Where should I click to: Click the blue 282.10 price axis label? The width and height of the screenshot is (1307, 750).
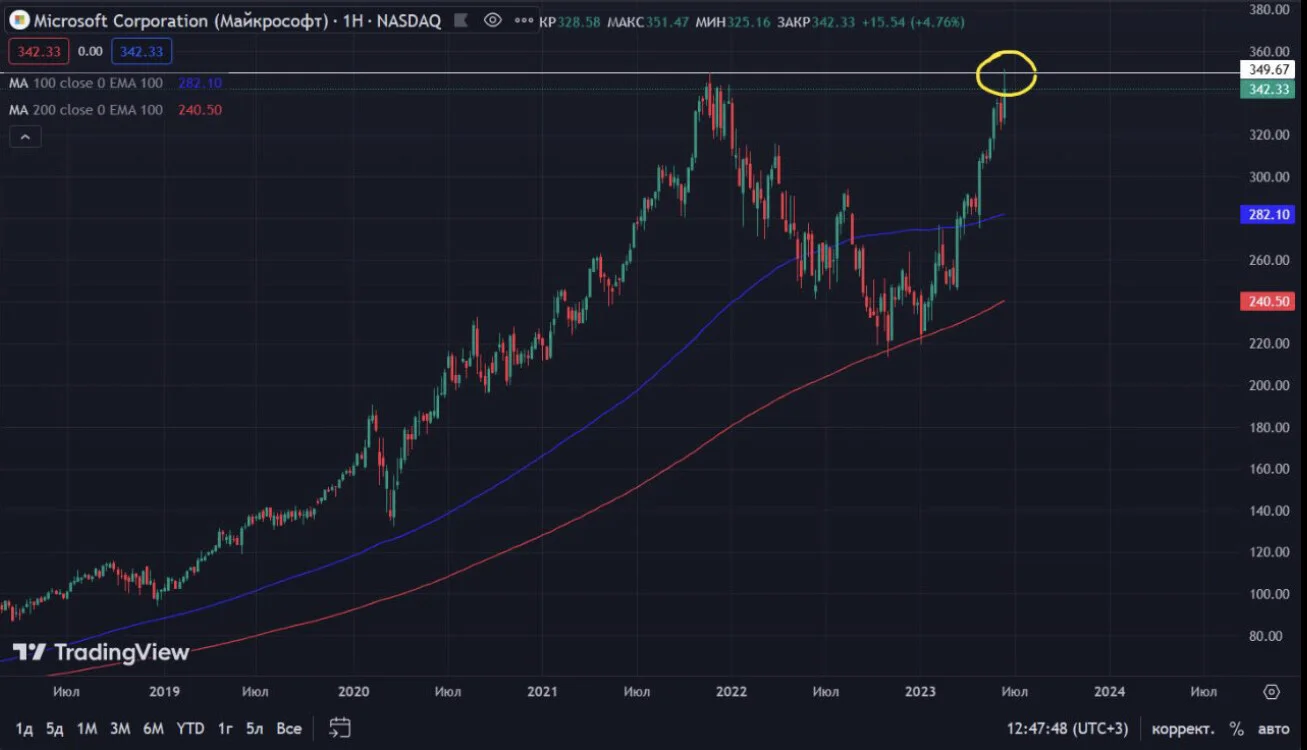(x=1267, y=214)
